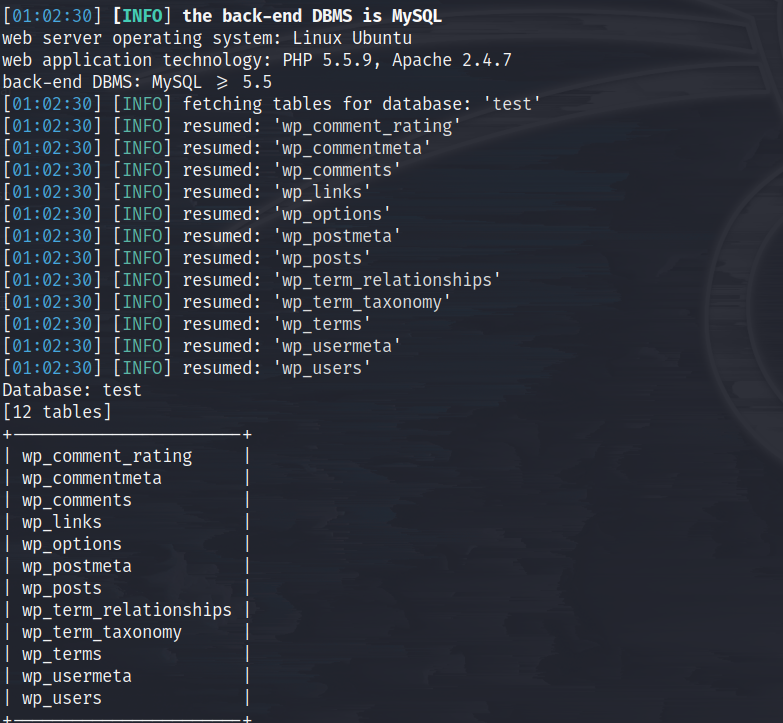Click the log line resumed 'wp_usermeta'

pos(202,346)
